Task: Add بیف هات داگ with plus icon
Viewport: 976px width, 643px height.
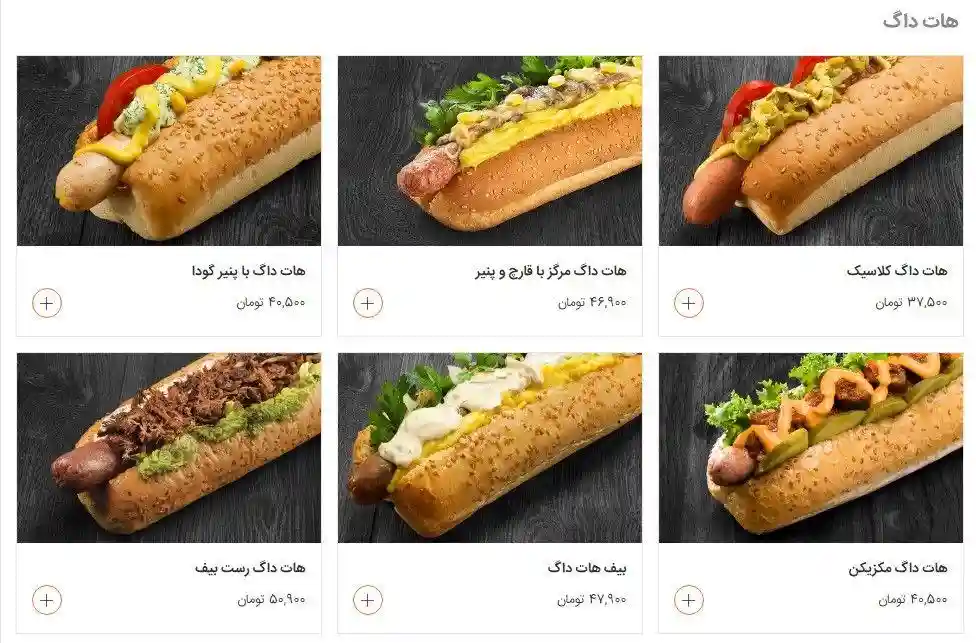Action: [368, 600]
